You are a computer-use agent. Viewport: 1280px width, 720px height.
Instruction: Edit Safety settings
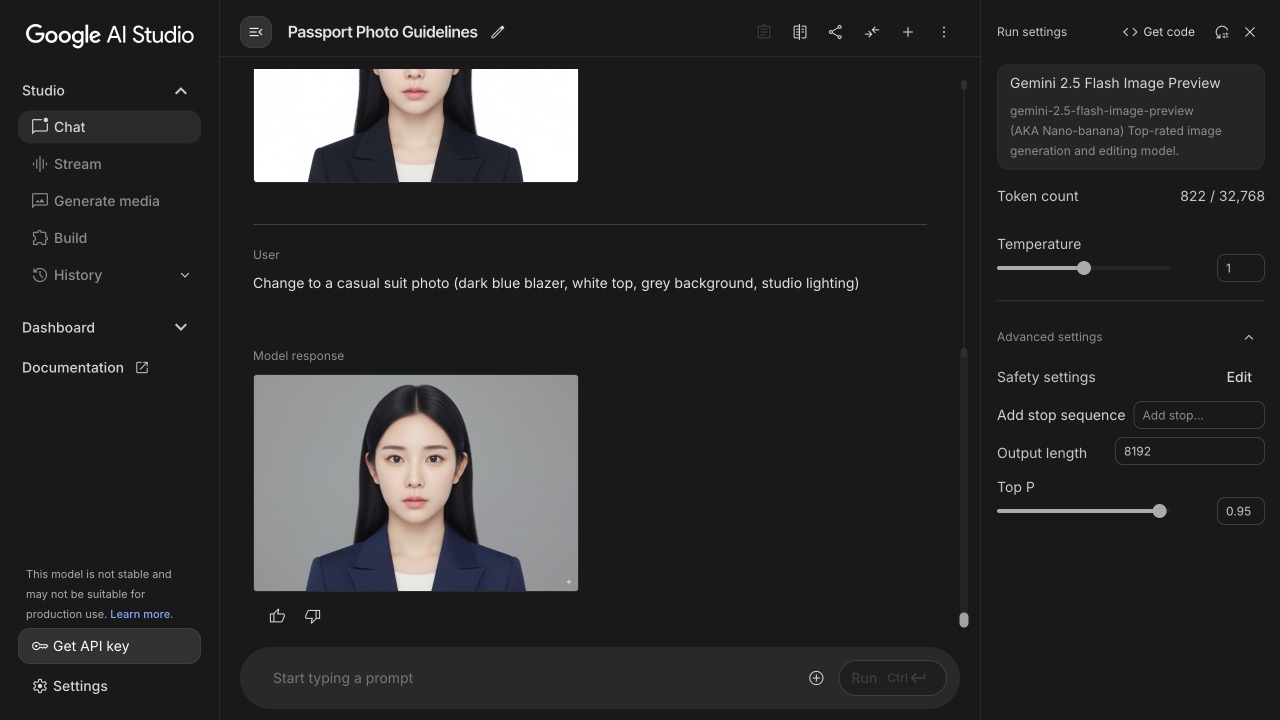(1239, 377)
